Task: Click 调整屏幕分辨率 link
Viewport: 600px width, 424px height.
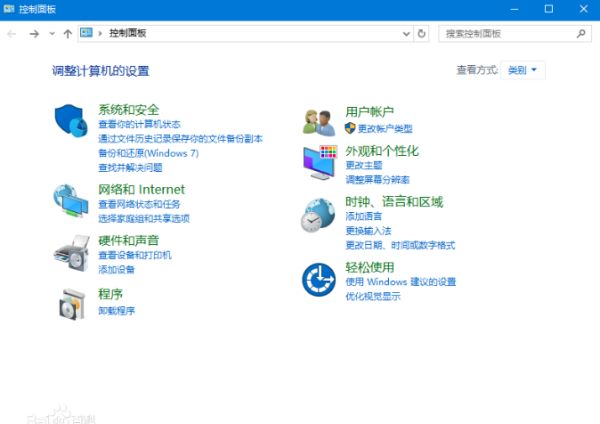Action: 377,179
